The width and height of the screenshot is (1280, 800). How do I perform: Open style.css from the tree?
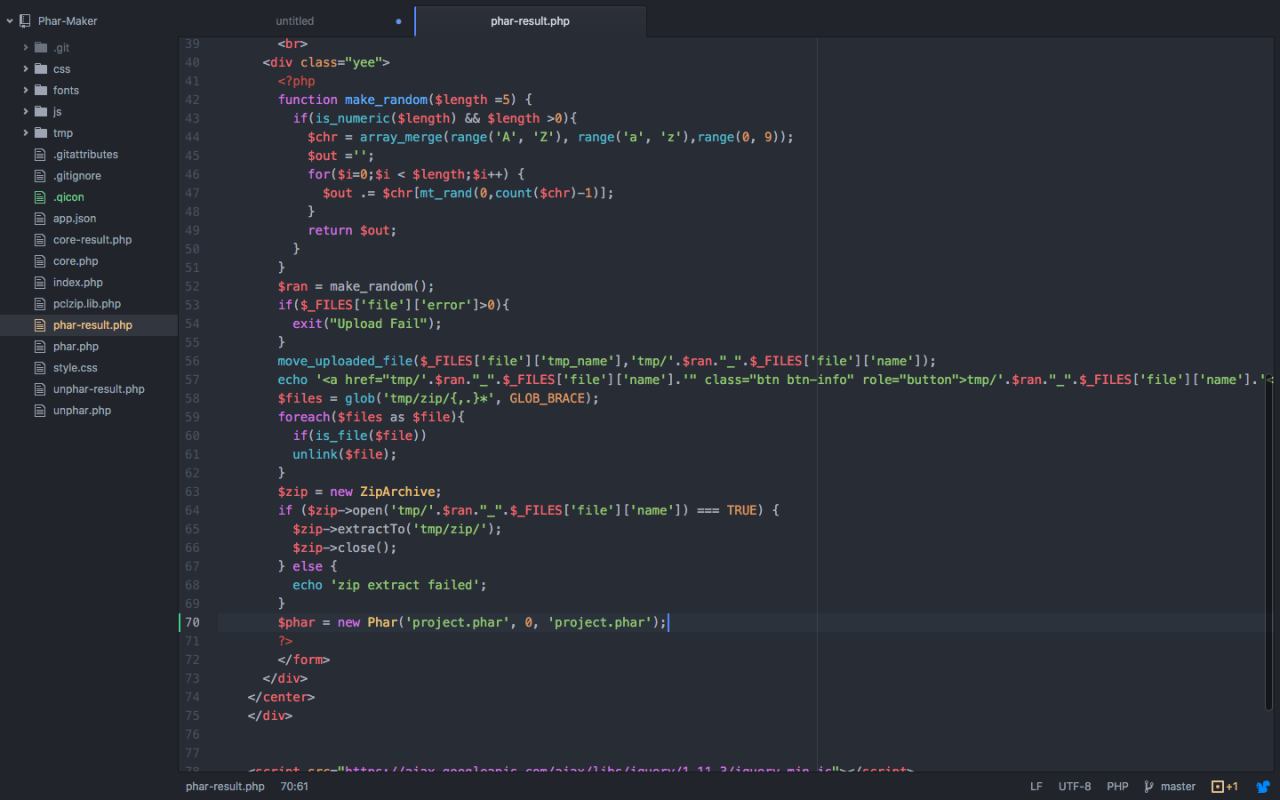pyautogui.click(x=75, y=368)
